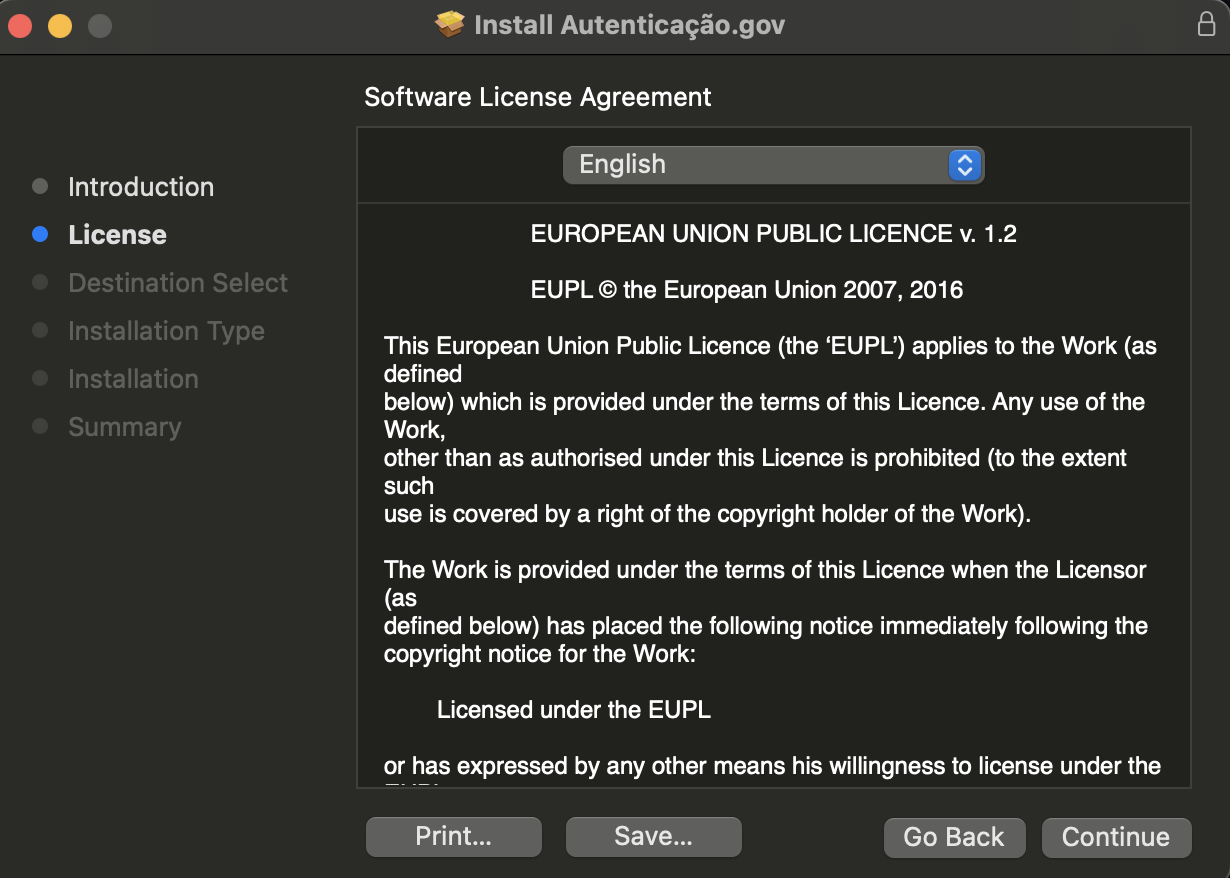Continue to the next installer step

(x=1116, y=837)
